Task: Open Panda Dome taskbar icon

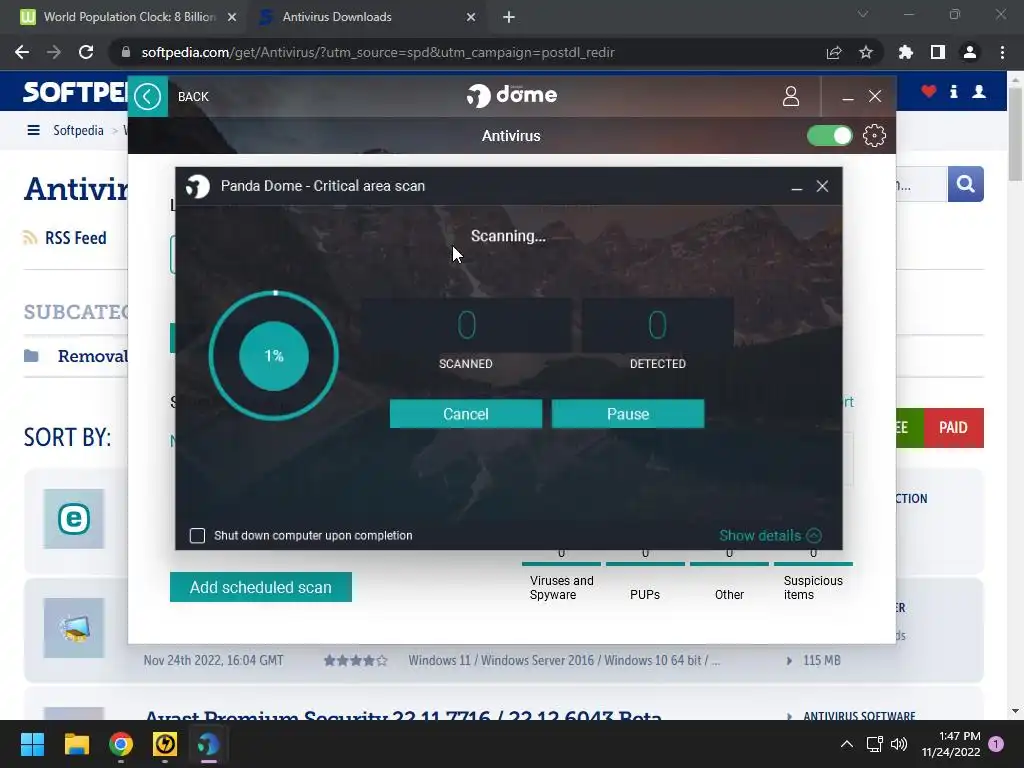Action: tap(209, 744)
